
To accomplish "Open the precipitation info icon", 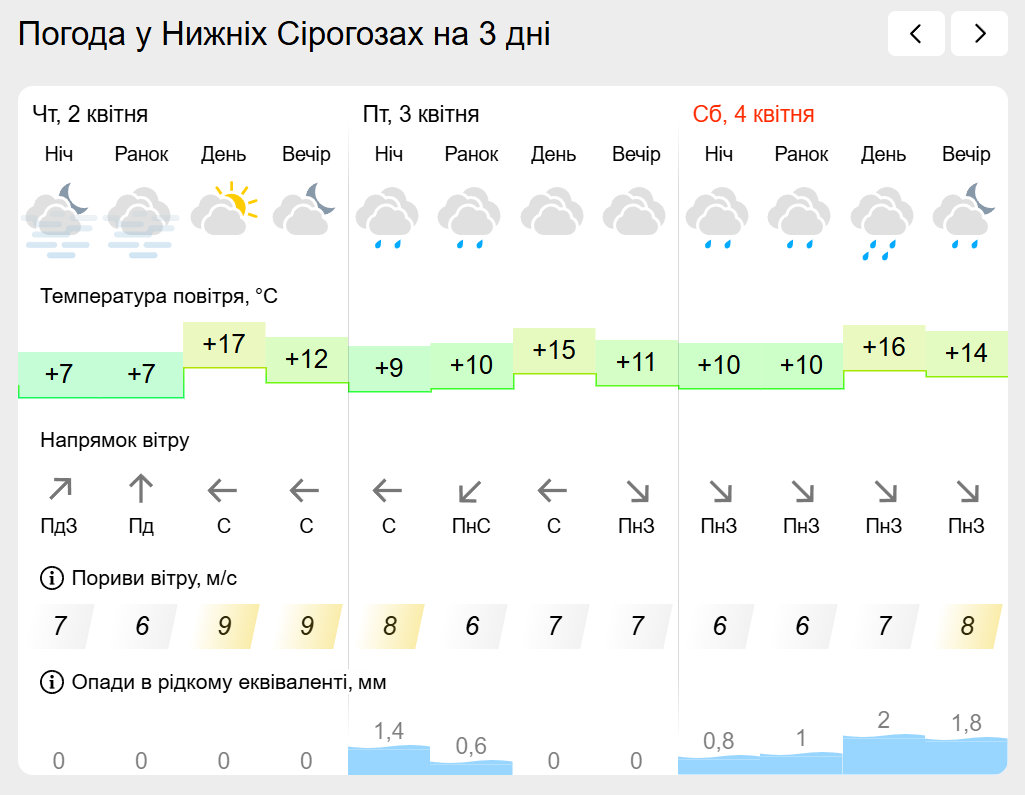I will (x=51, y=683).
